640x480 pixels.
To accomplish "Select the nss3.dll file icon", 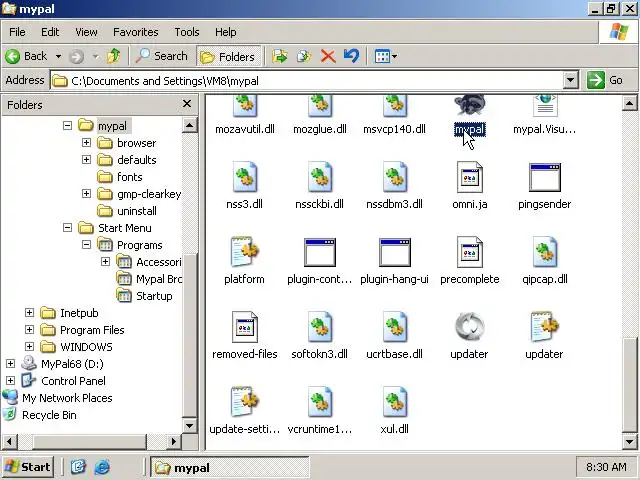I will click(x=244, y=177).
